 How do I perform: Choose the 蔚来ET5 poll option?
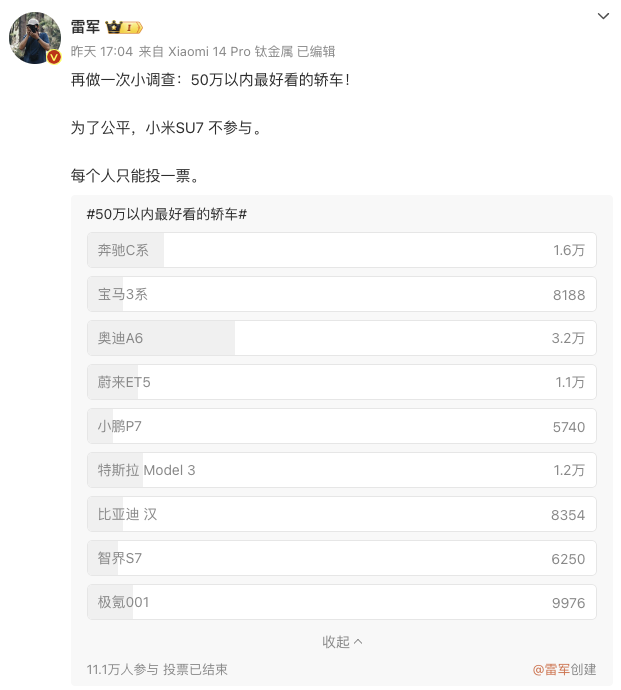[342, 382]
